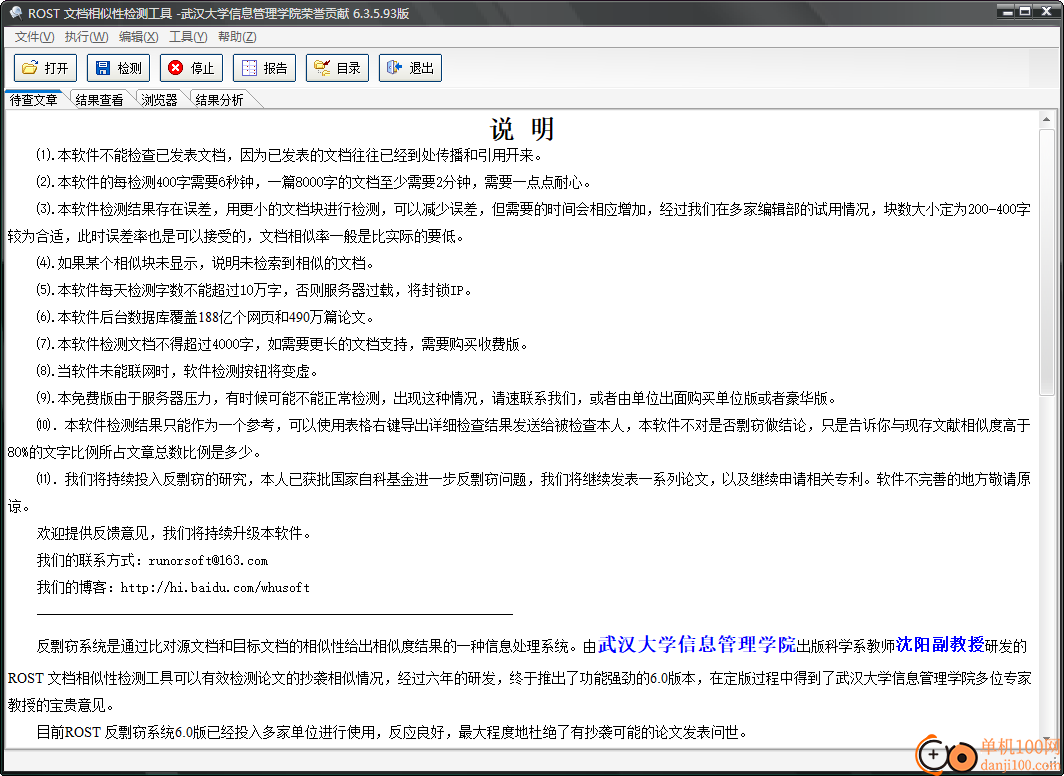Click the 说 明 heading

[x=522, y=129]
